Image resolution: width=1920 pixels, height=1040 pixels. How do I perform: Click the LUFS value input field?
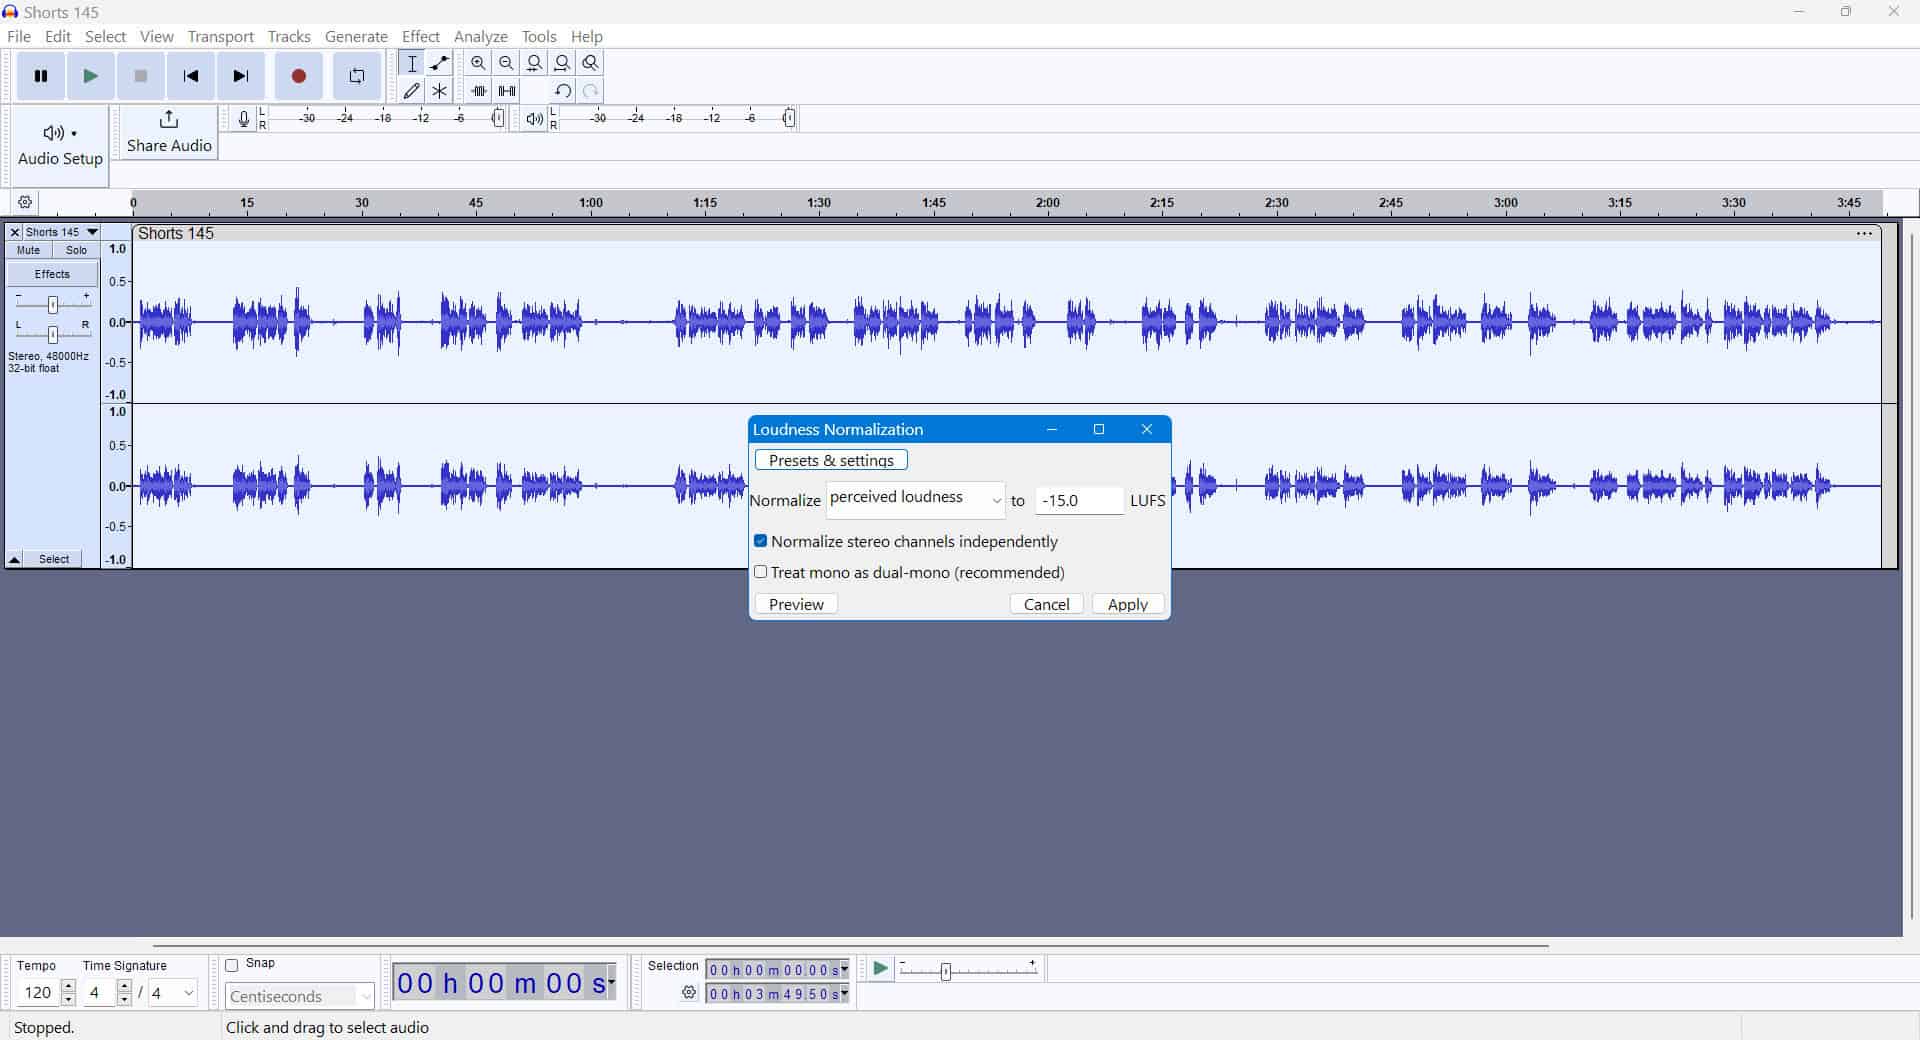click(1079, 500)
